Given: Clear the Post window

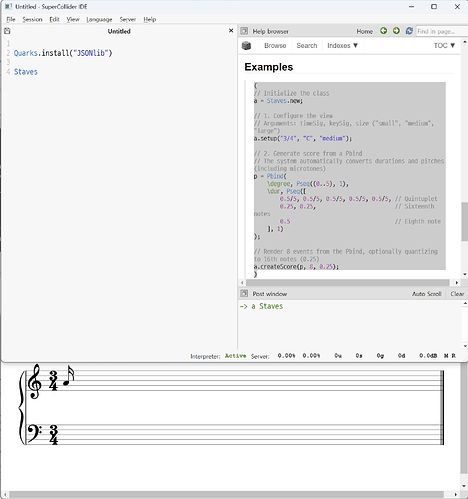Looking at the screenshot, I should pyautogui.click(x=457, y=294).
